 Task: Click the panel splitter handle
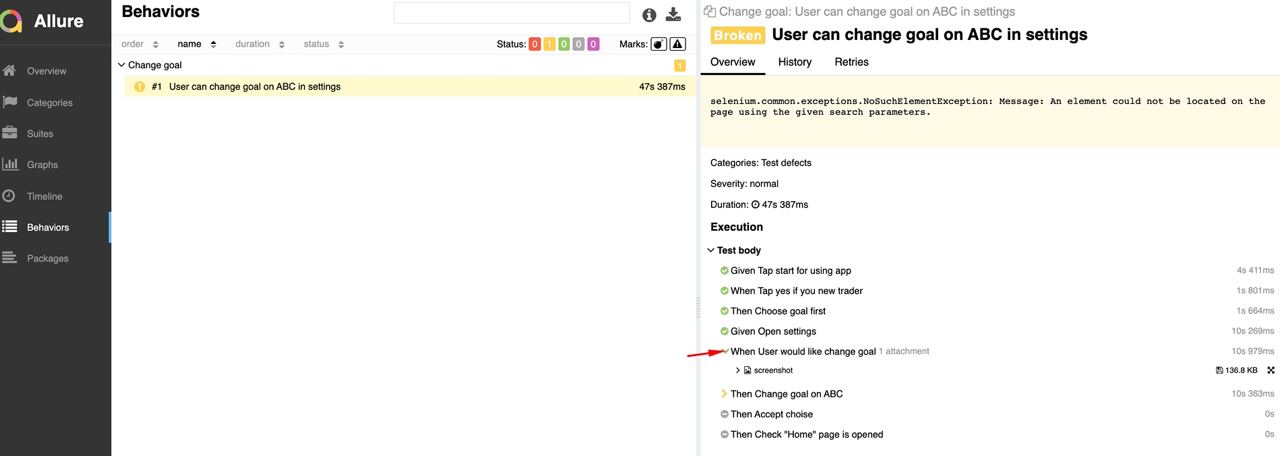pos(697,306)
